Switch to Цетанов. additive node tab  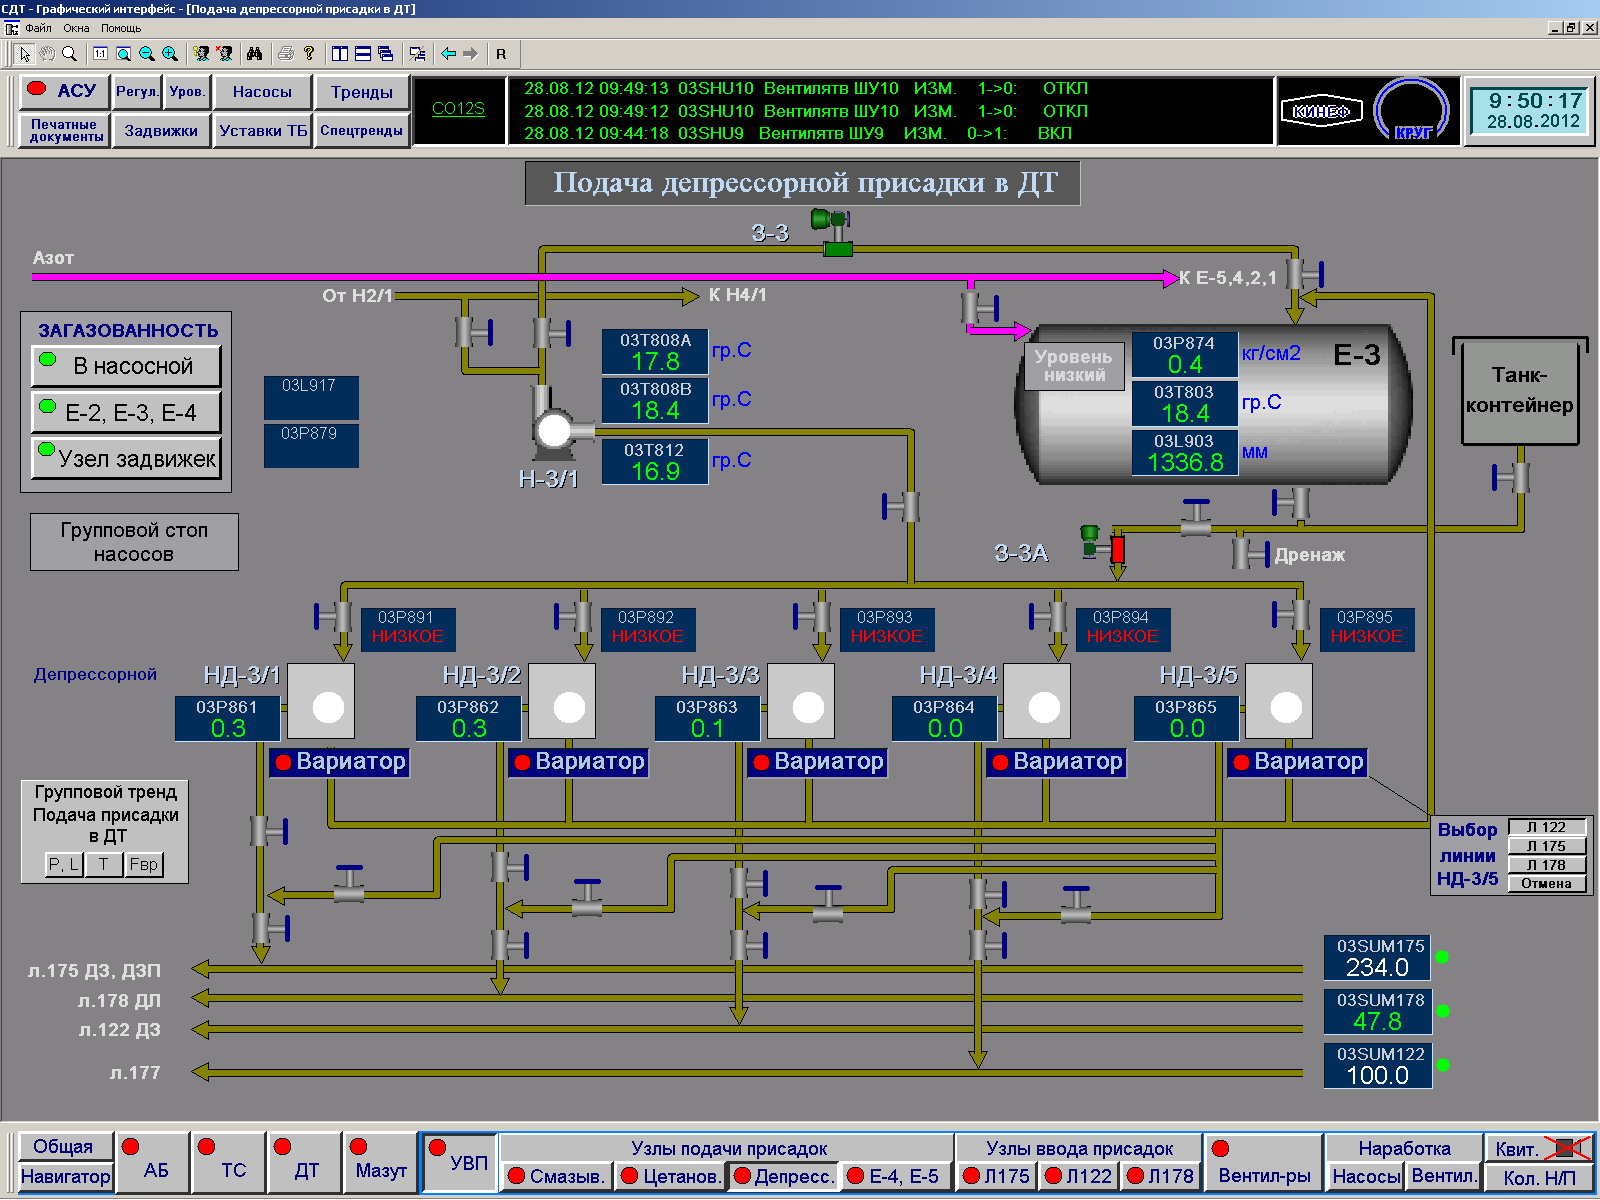[670, 1176]
